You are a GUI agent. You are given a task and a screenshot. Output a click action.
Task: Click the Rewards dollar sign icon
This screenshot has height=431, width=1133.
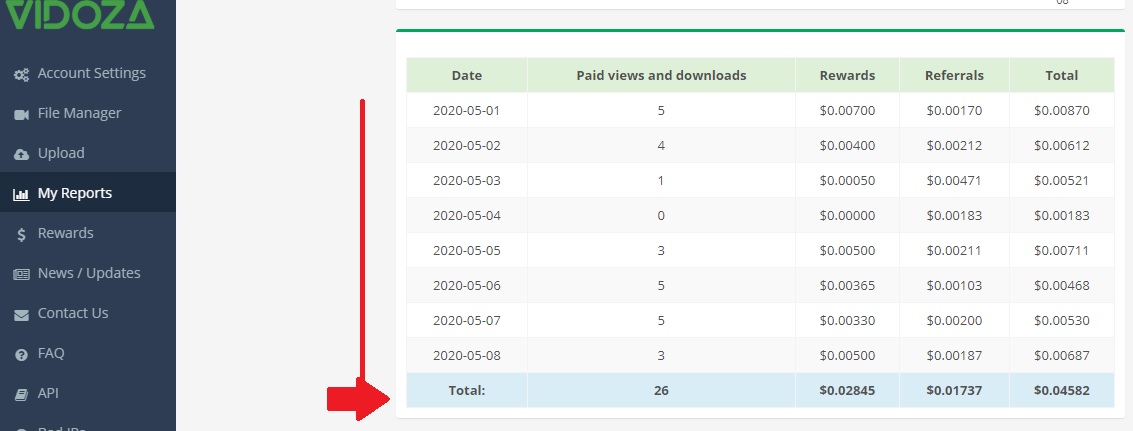[x=21, y=234]
